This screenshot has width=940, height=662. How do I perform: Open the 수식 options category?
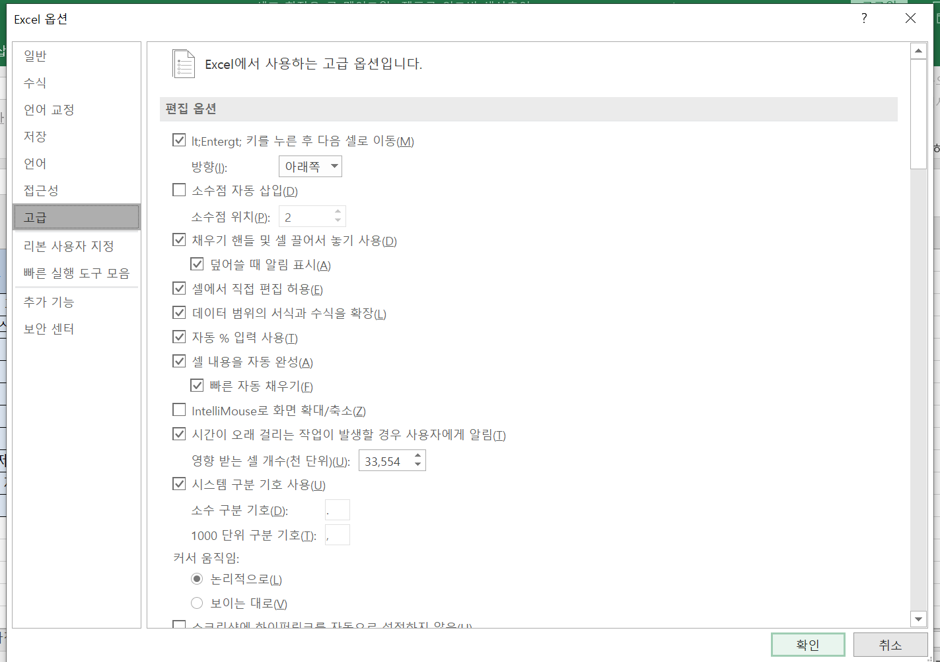pyautogui.click(x=76, y=83)
